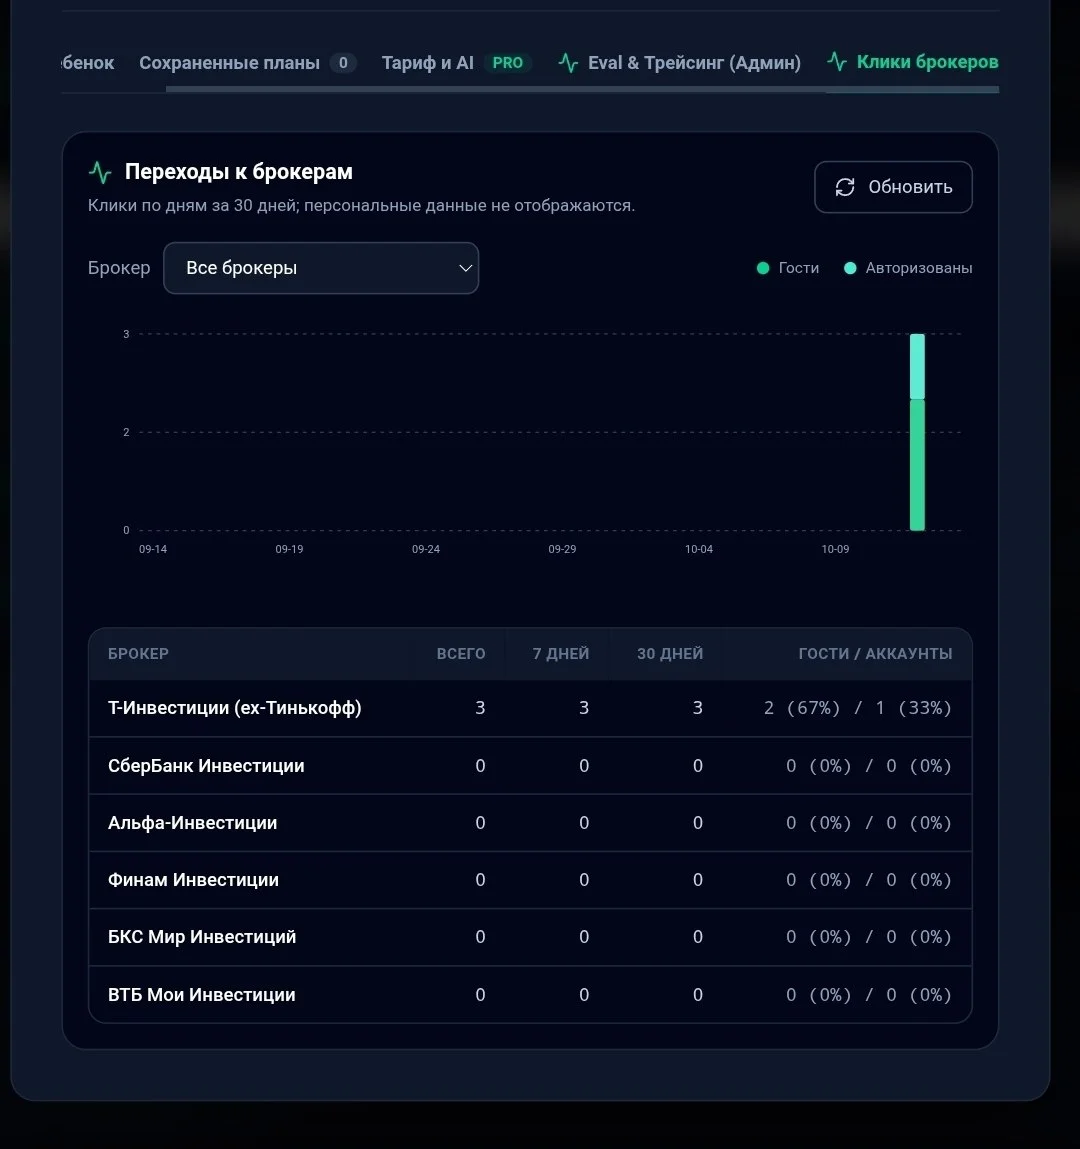This screenshot has height=1149, width=1080.
Task: Click the pulse icon beside Переходы к брокерам
Action: click(x=100, y=172)
